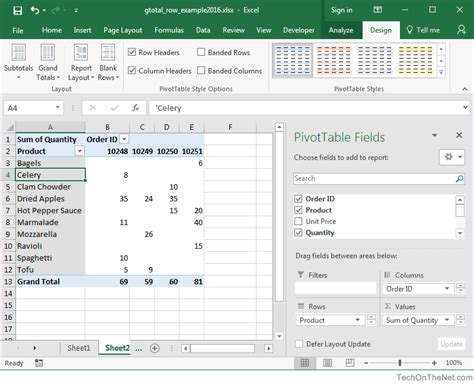This screenshot has width=474, height=385.
Task: Switch to the Data tab
Action: click(203, 30)
